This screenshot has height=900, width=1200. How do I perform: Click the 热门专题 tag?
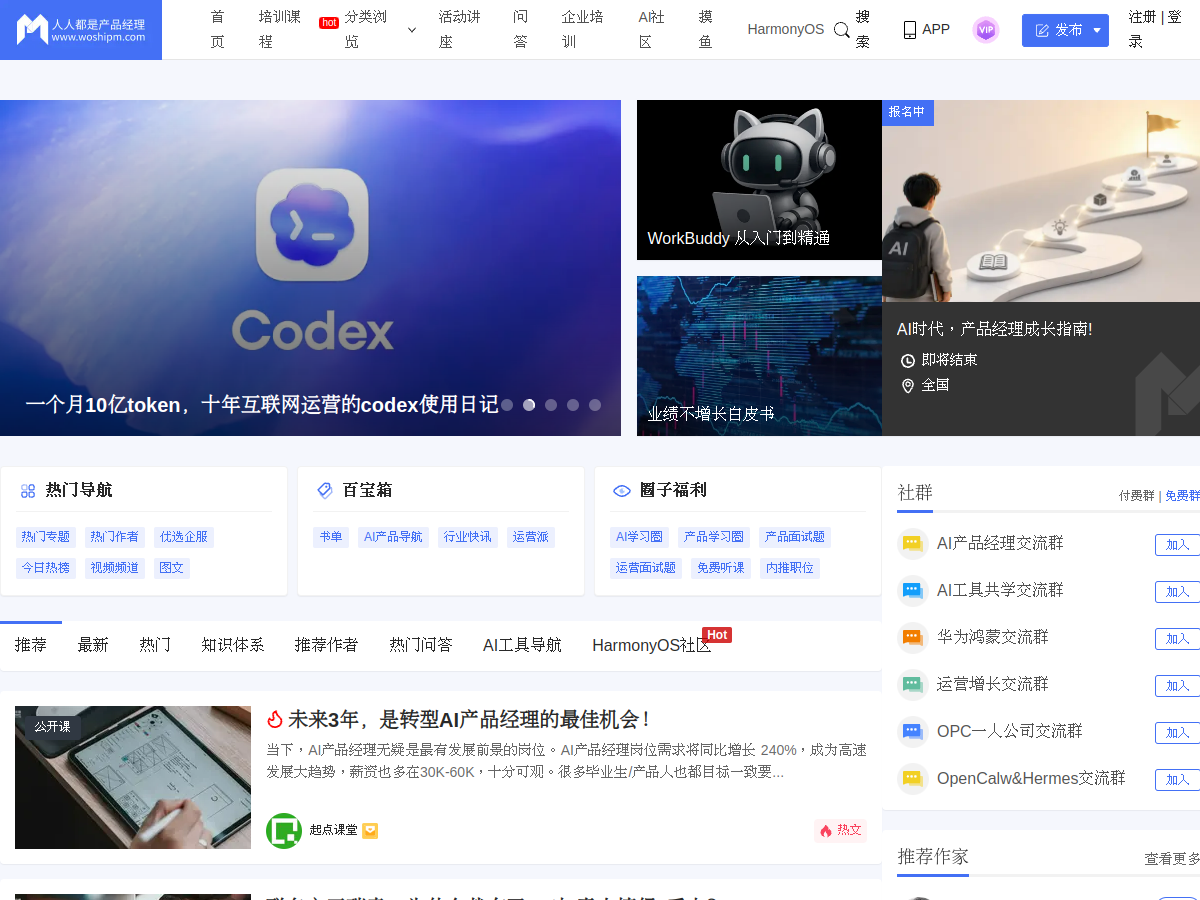(46, 537)
